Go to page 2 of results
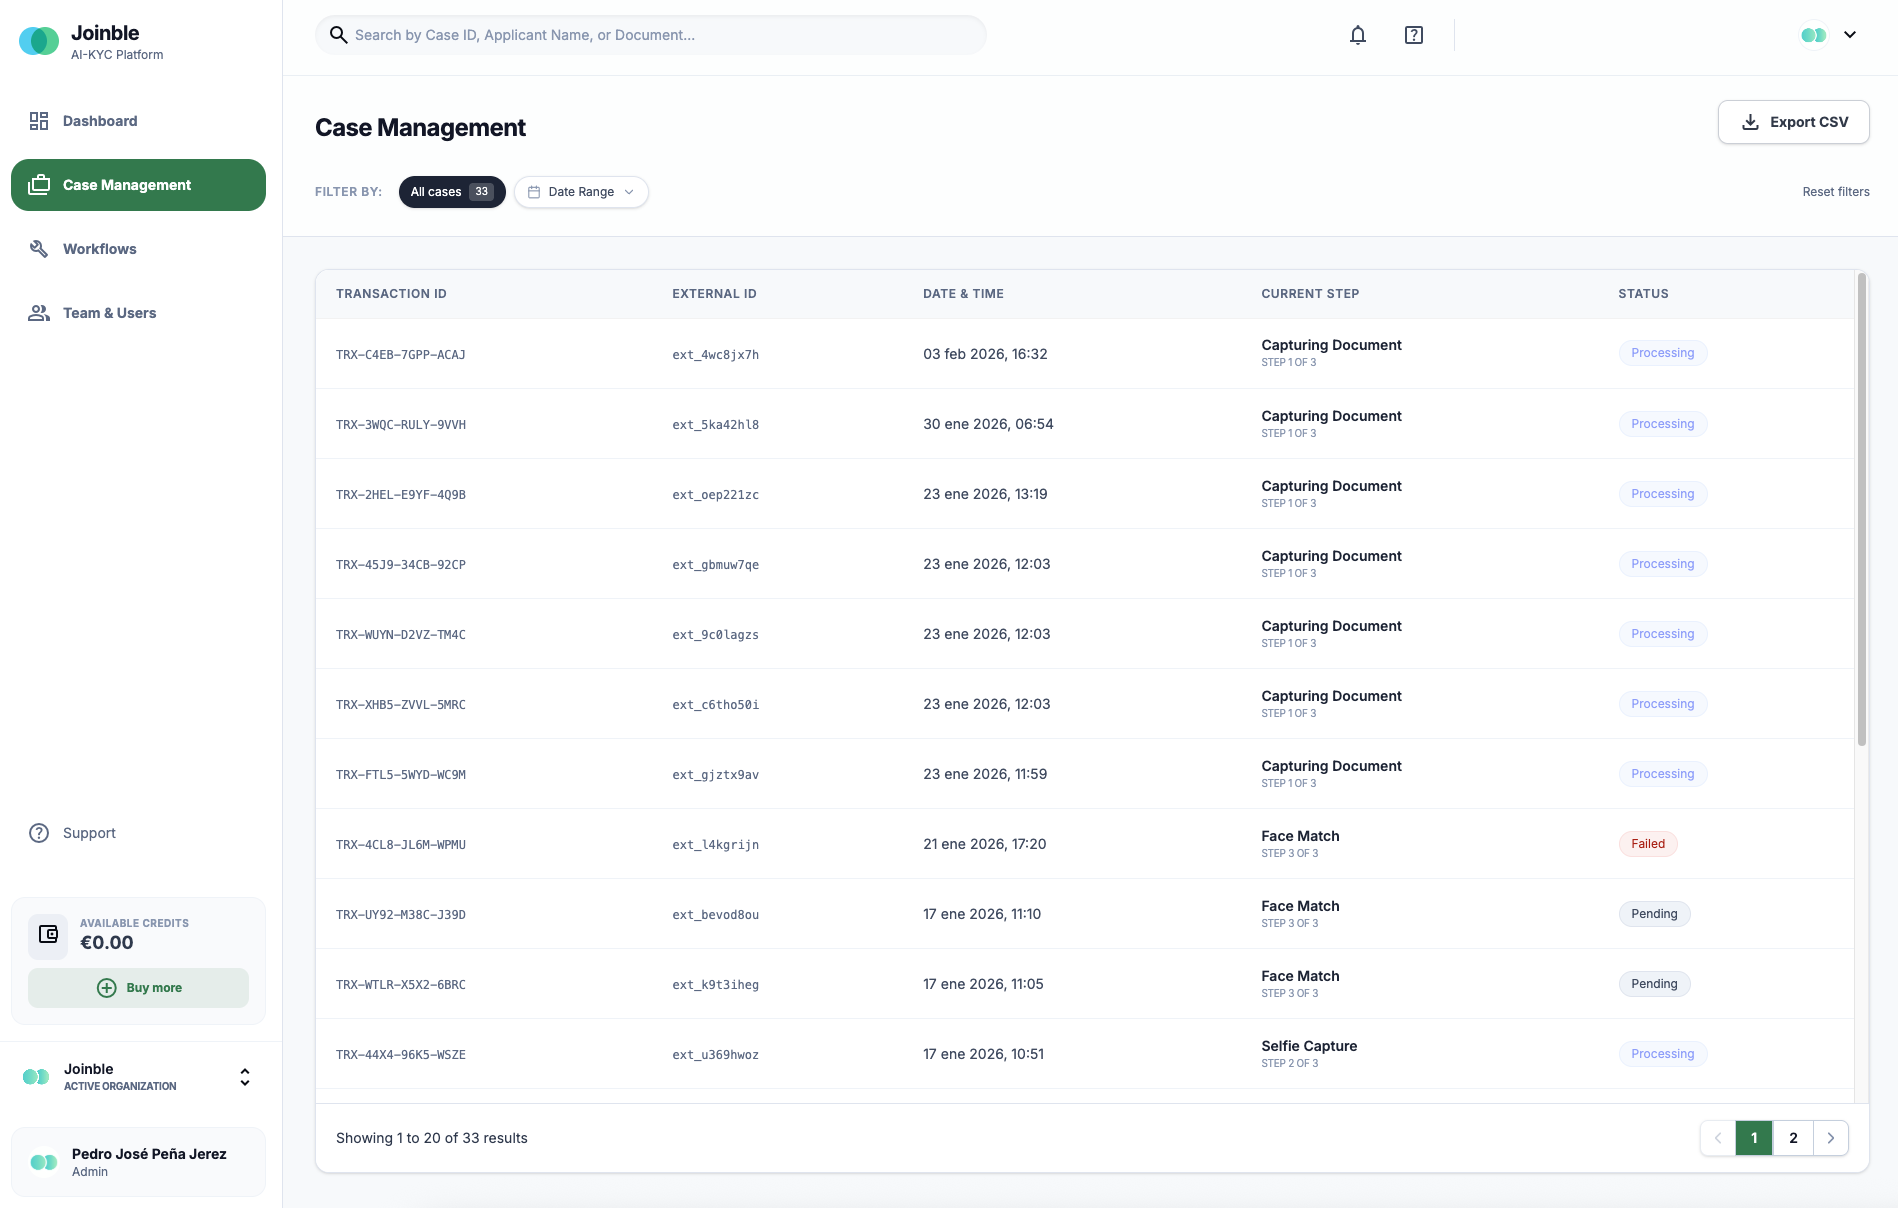The image size is (1898, 1208). (x=1792, y=1138)
